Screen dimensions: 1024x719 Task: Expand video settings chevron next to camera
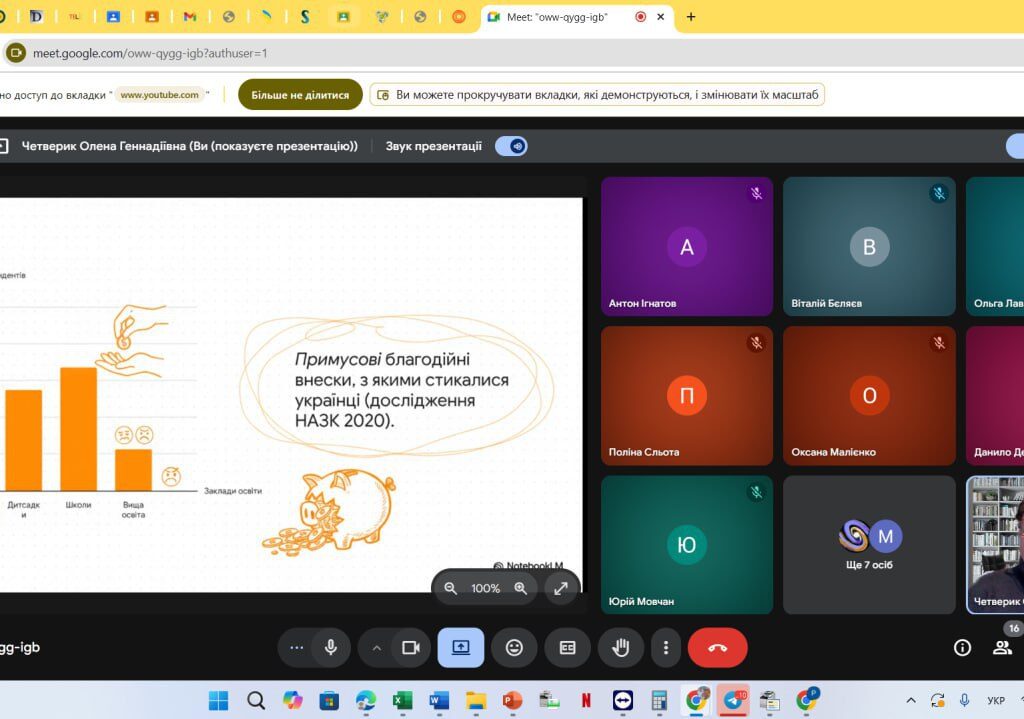(377, 647)
